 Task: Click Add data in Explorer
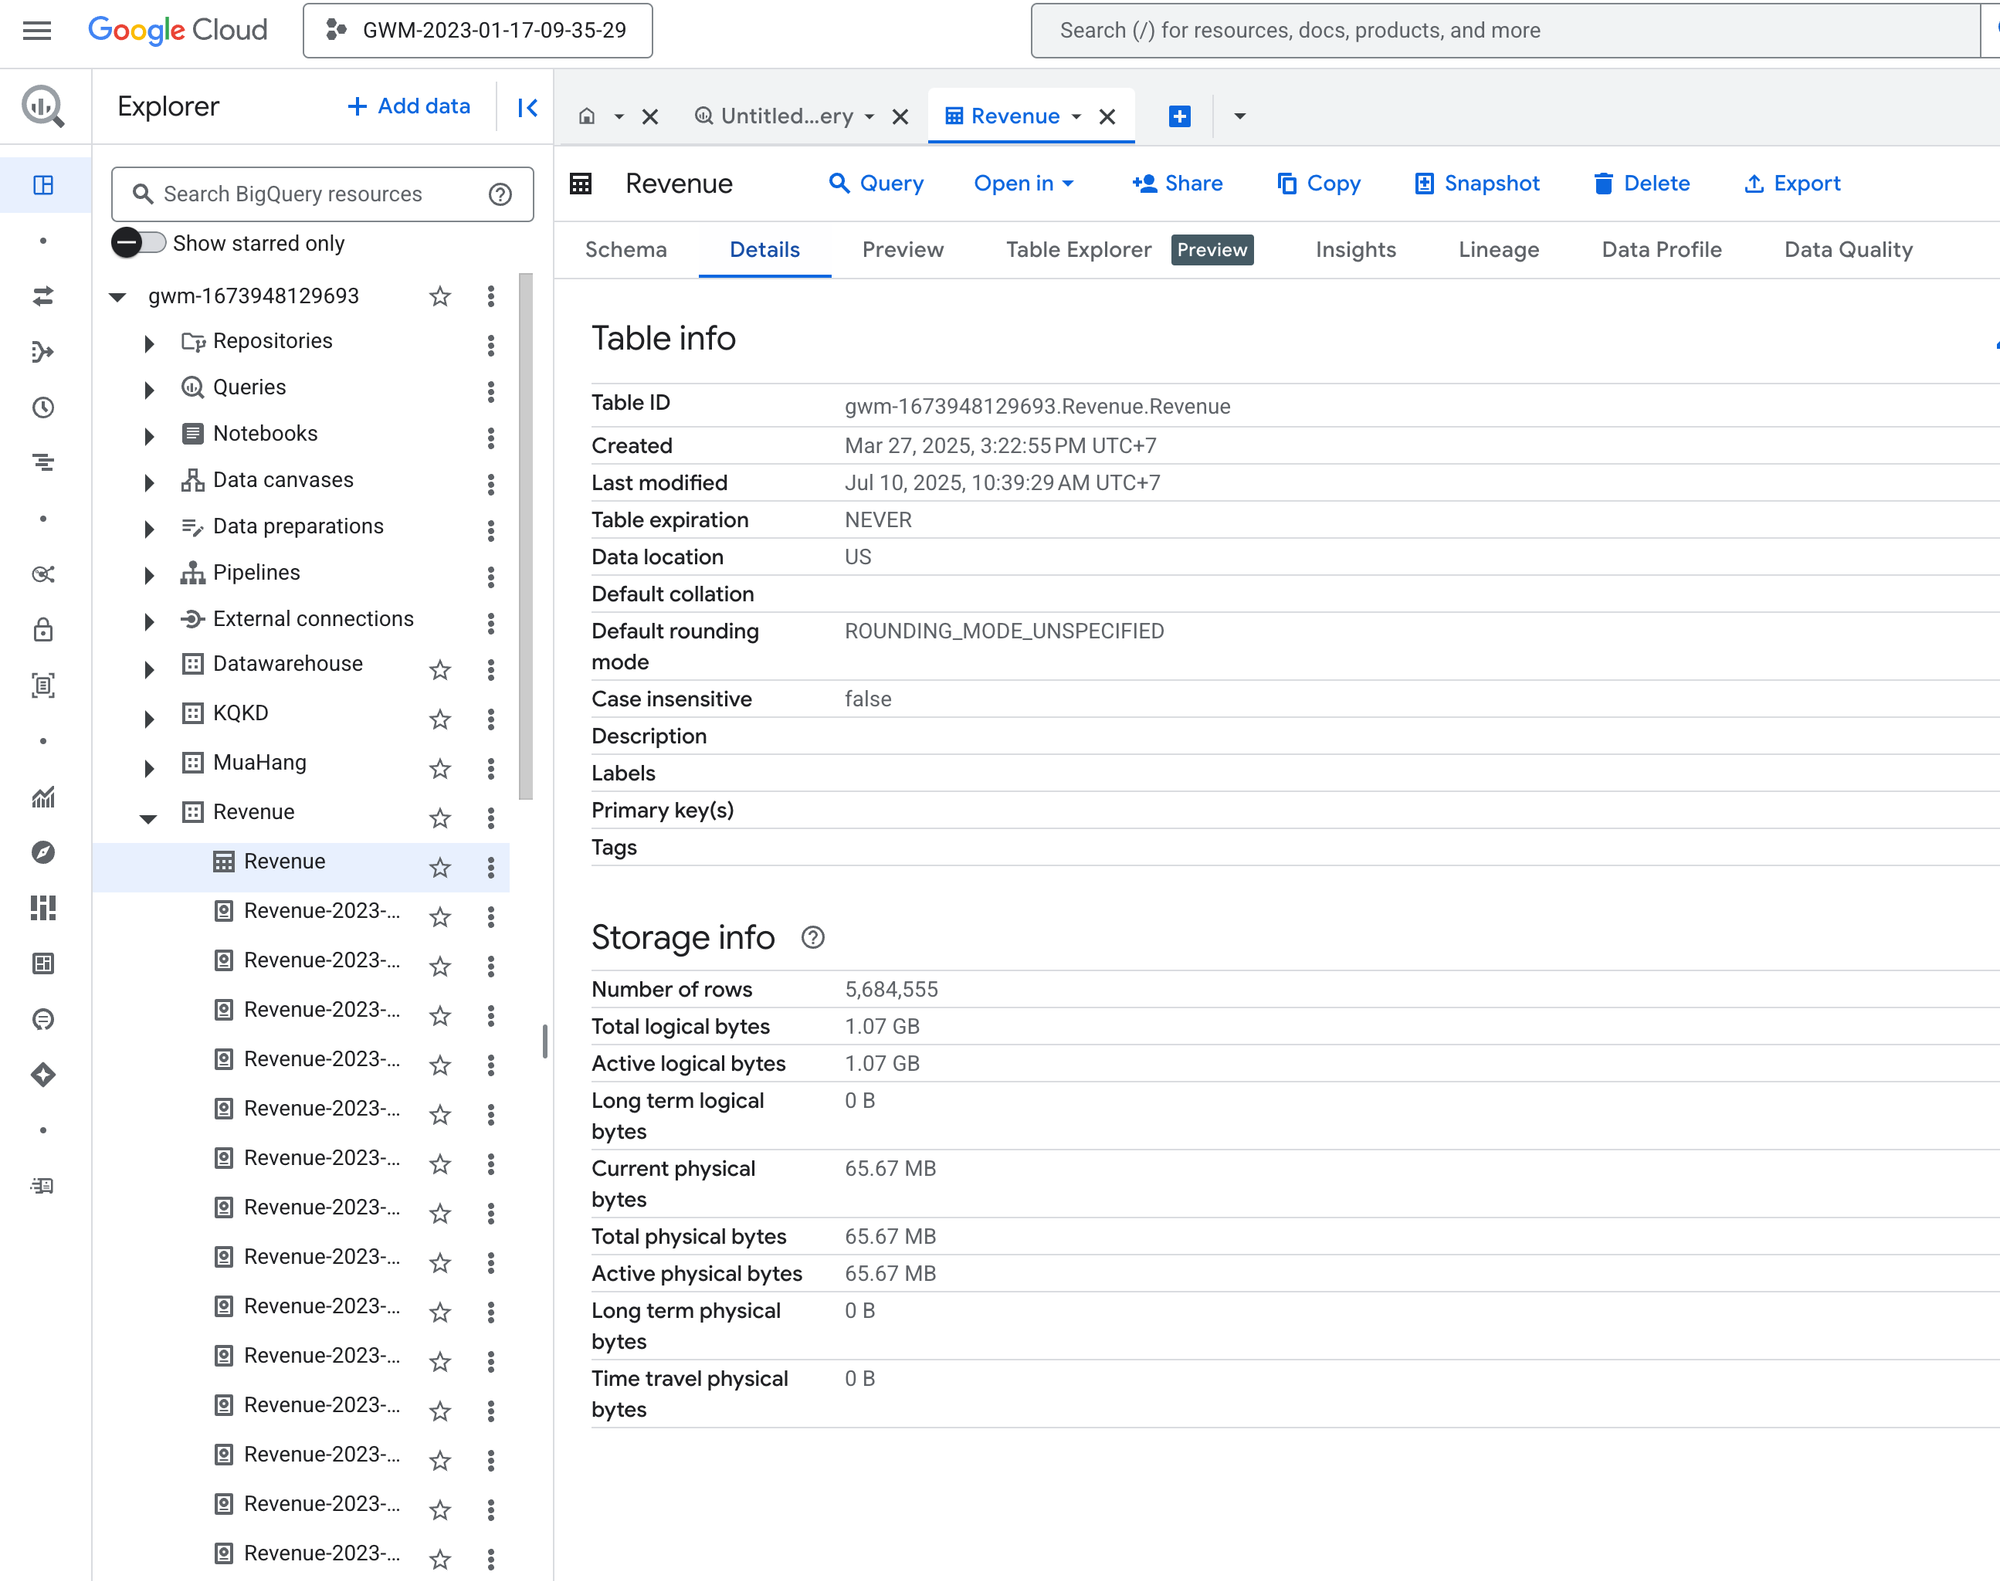[x=408, y=106]
